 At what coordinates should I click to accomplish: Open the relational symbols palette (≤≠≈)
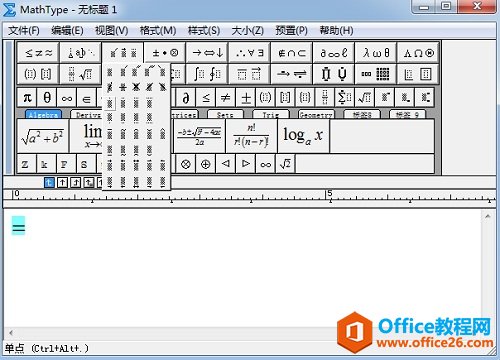click(38, 53)
